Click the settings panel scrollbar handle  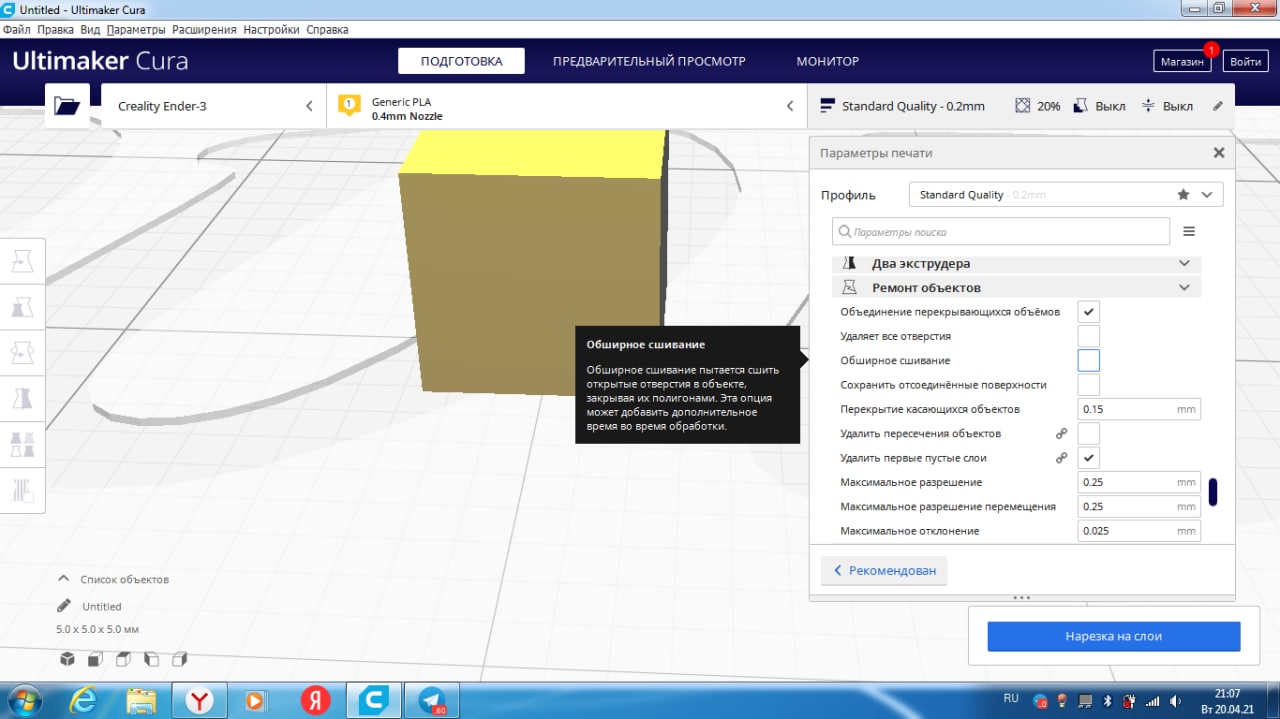[1213, 492]
